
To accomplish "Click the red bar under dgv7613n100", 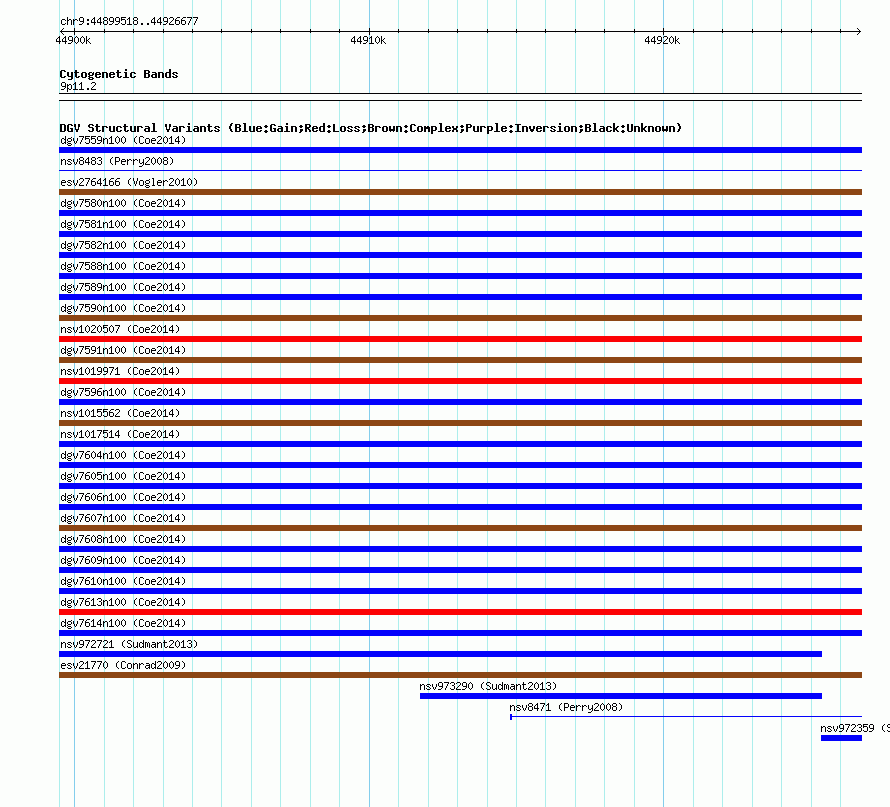I will [x=460, y=612].
